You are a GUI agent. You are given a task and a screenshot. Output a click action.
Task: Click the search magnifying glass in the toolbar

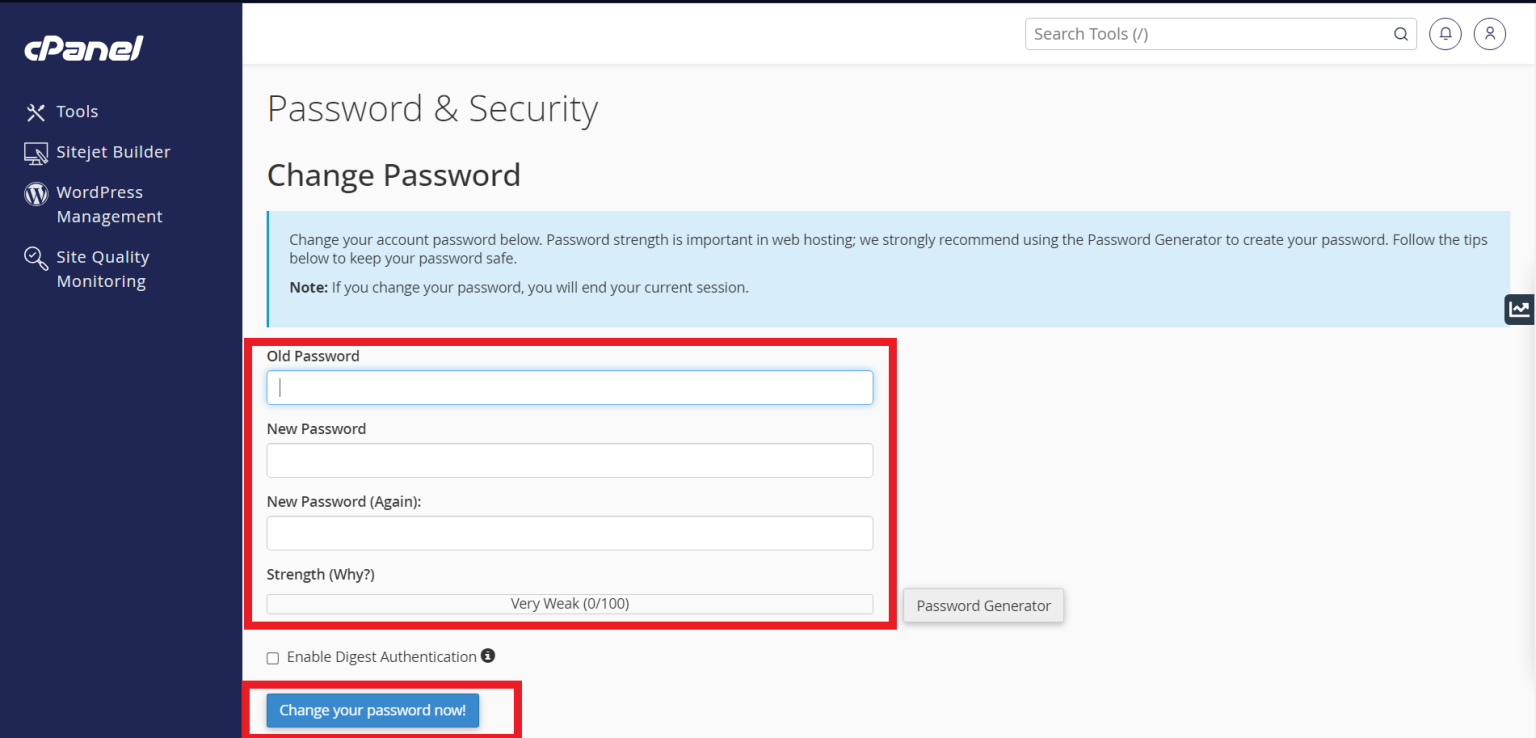point(1400,33)
